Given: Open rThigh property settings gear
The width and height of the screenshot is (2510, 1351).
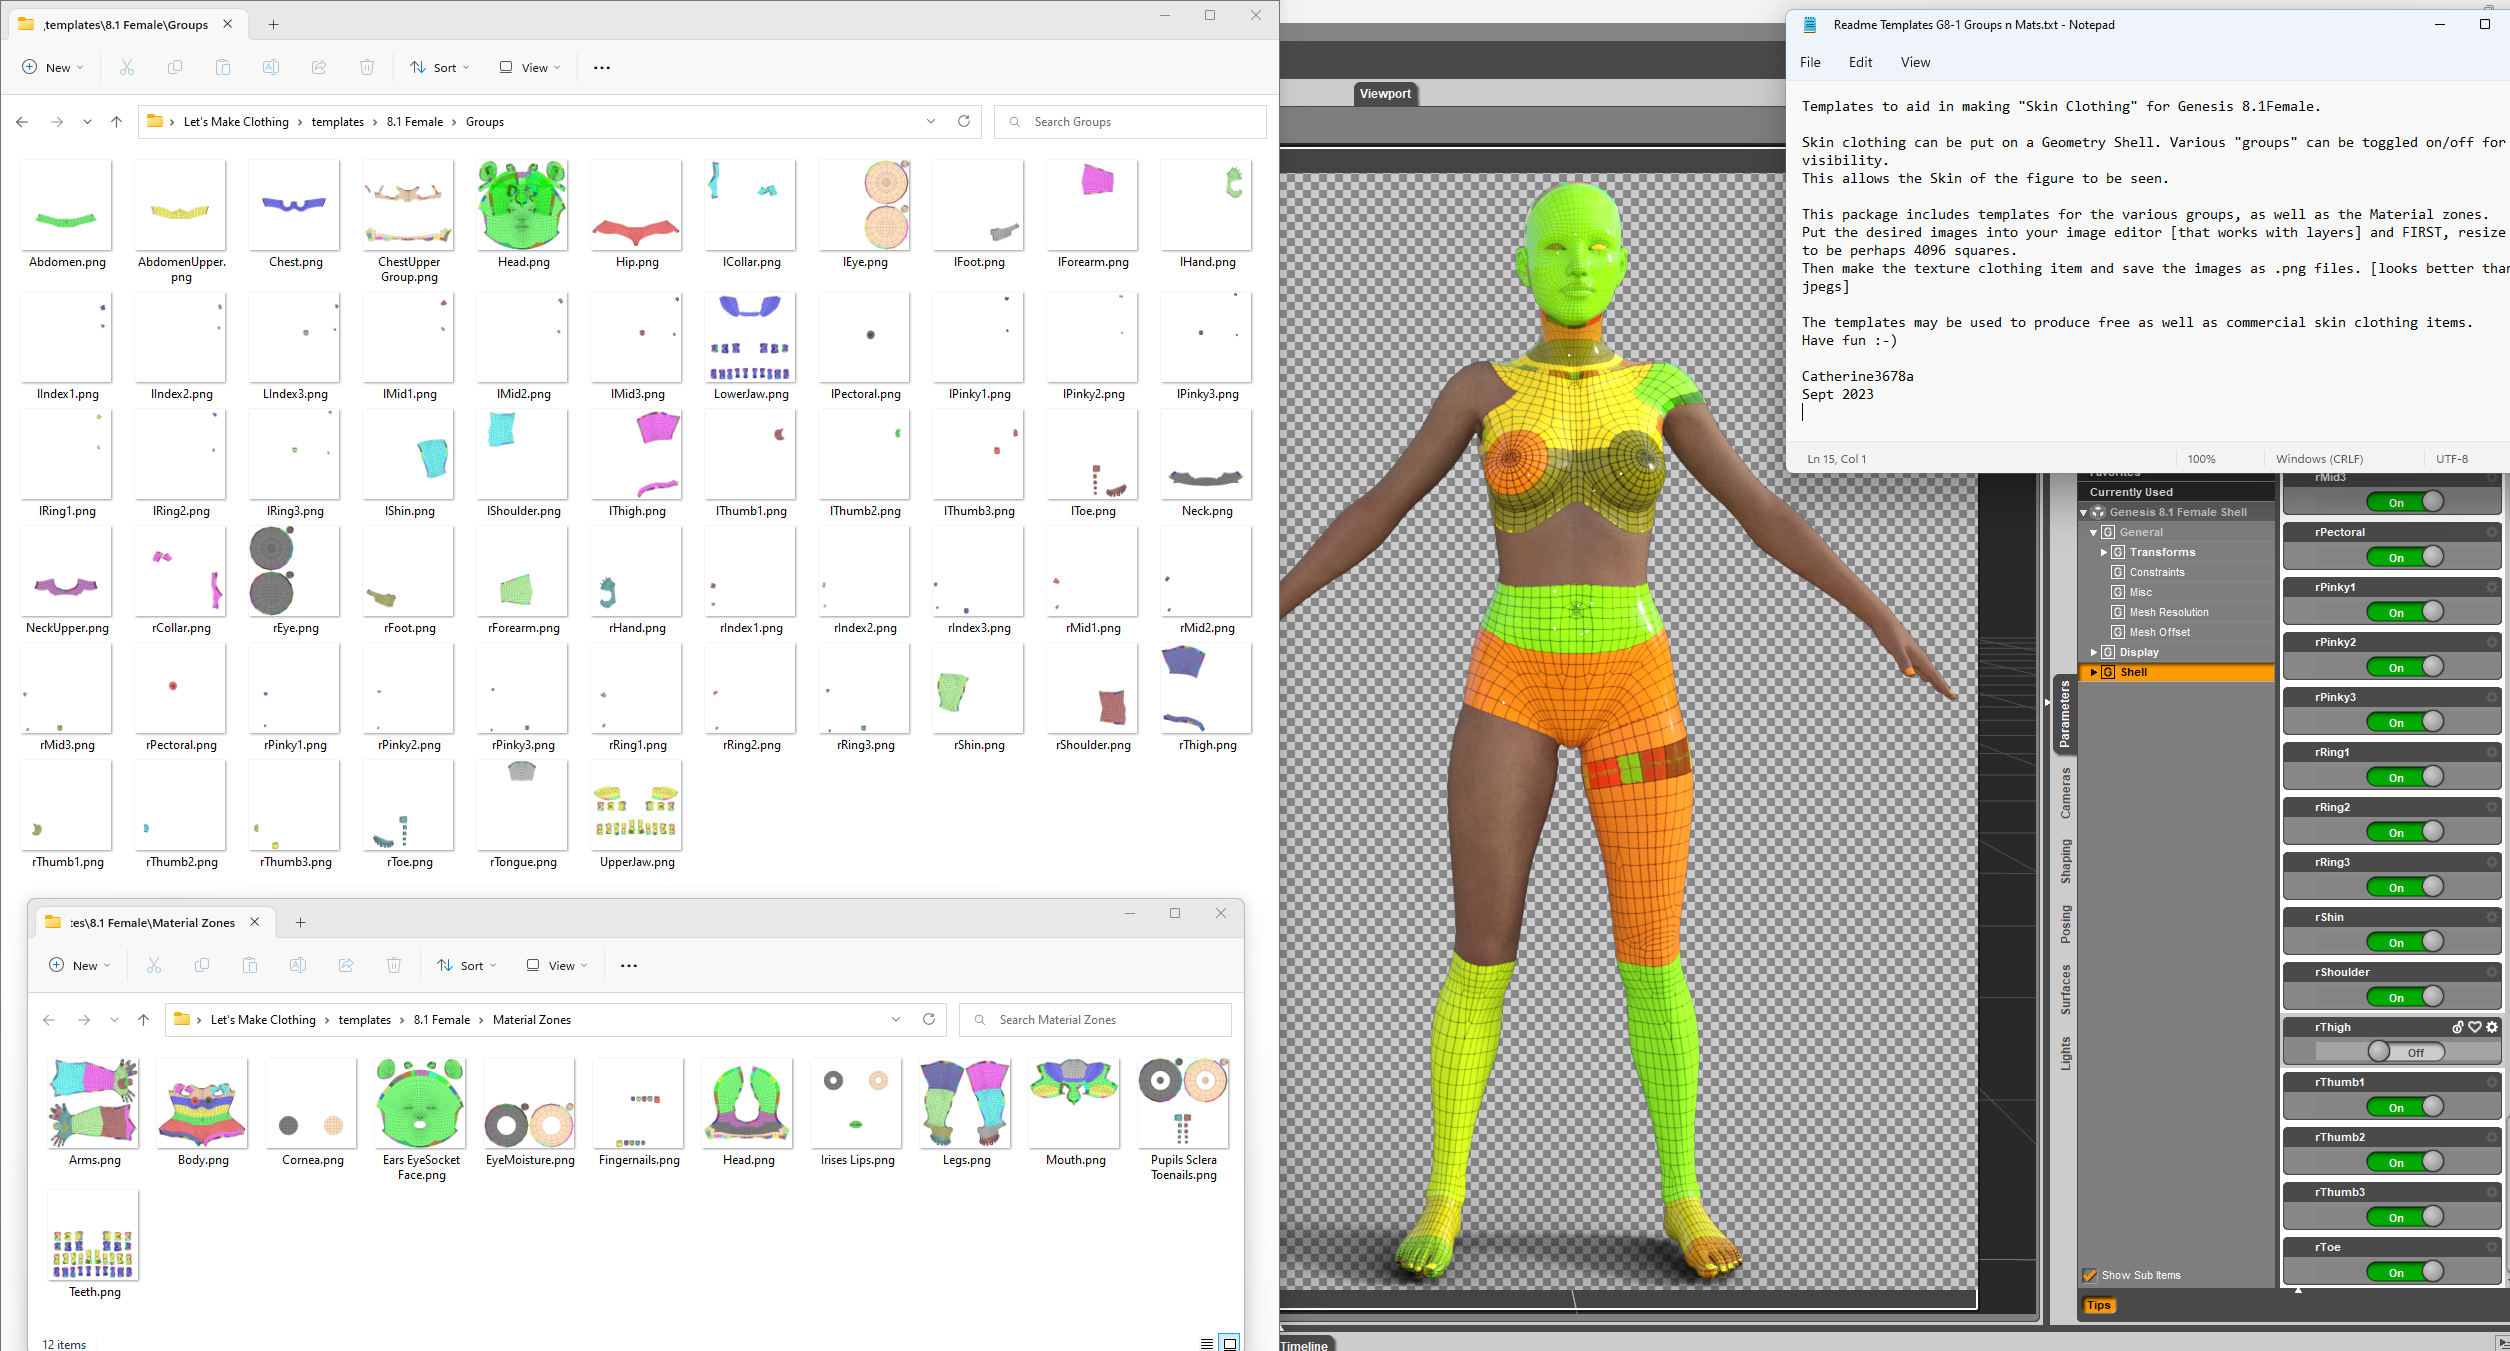Looking at the screenshot, I should pyautogui.click(x=2491, y=1027).
